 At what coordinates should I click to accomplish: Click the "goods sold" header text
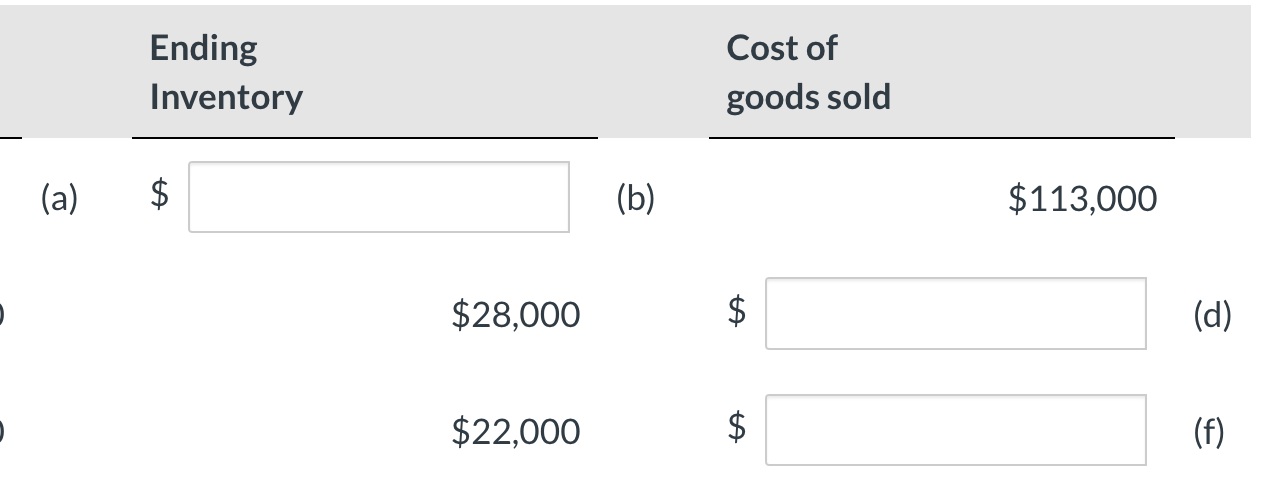tap(808, 97)
